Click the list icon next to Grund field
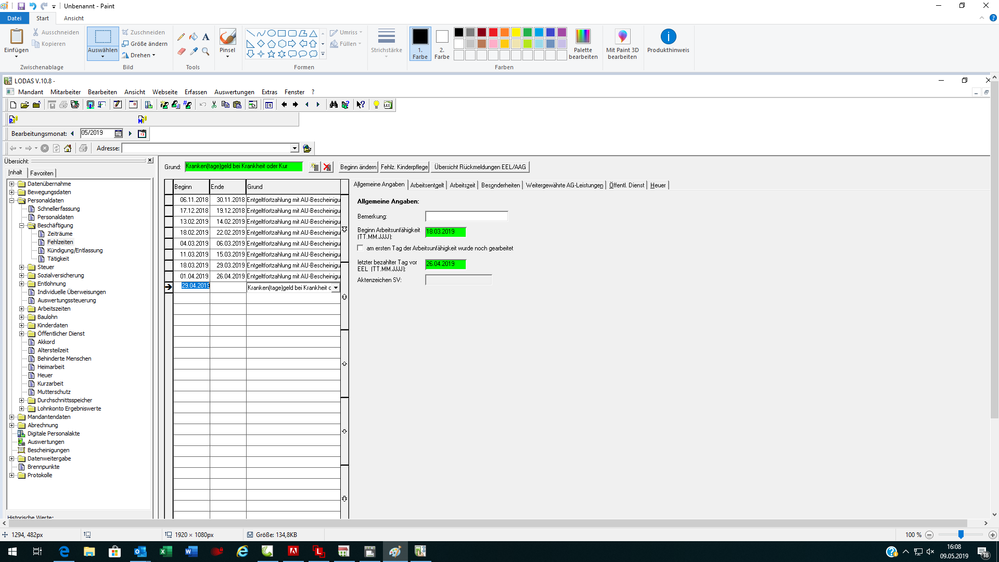 pos(315,167)
